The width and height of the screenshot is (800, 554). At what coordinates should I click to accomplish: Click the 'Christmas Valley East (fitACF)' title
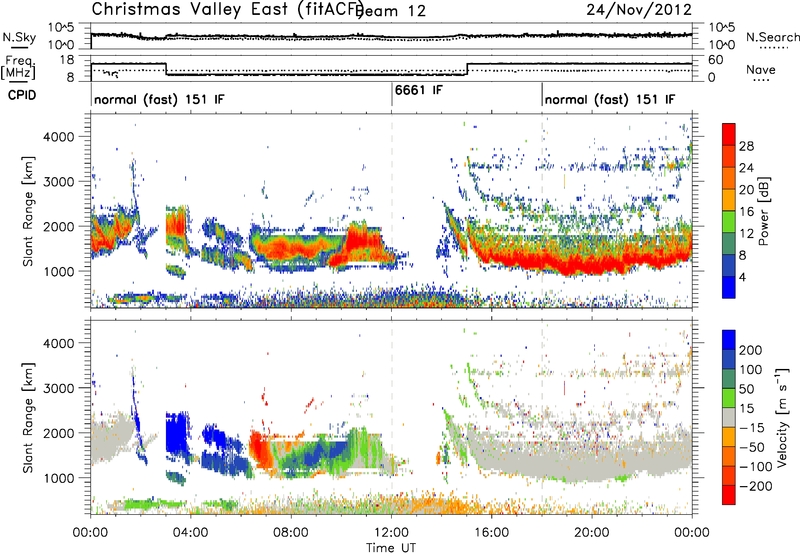pyautogui.click(x=228, y=9)
